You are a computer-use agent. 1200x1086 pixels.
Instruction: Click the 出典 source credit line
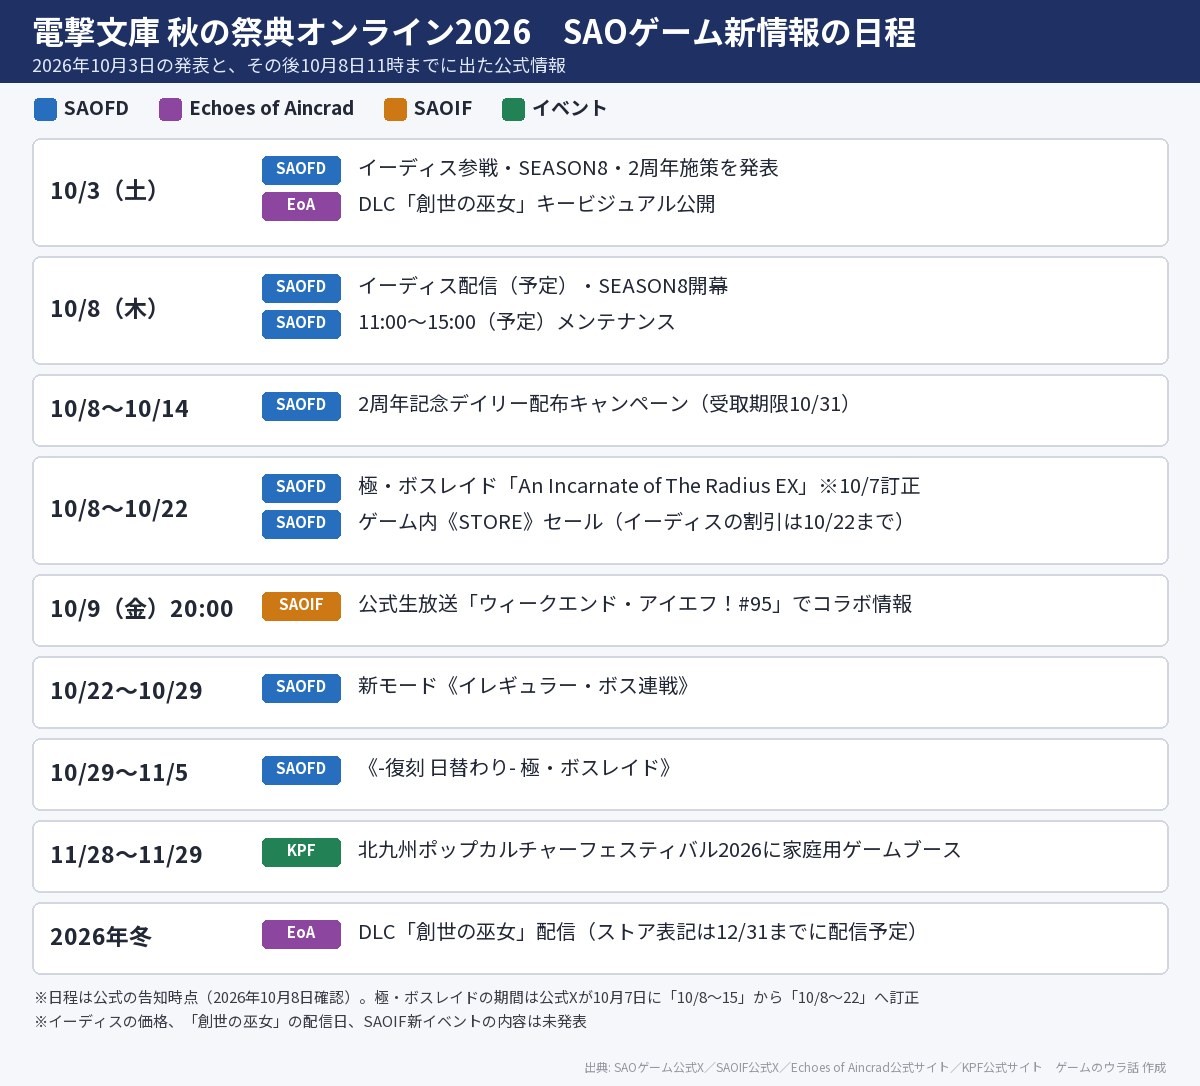pyautogui.click(x=875, y=1068)
